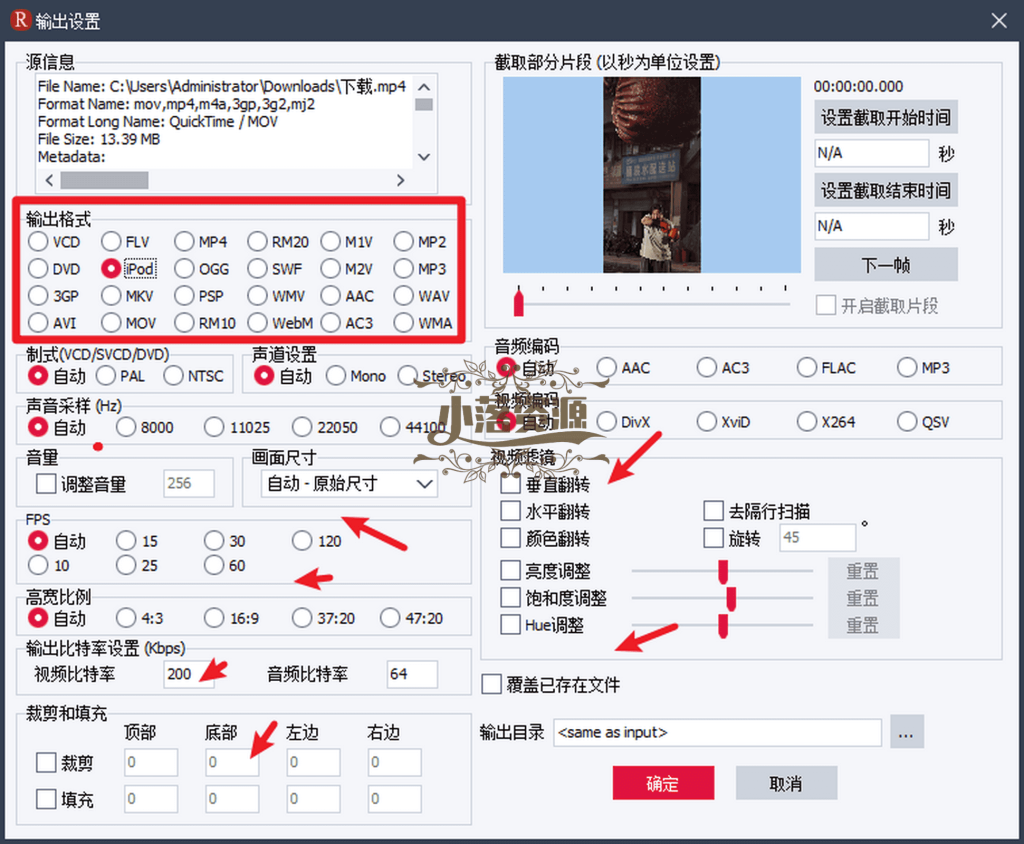Click the rotation angle field

coord(818,538)
